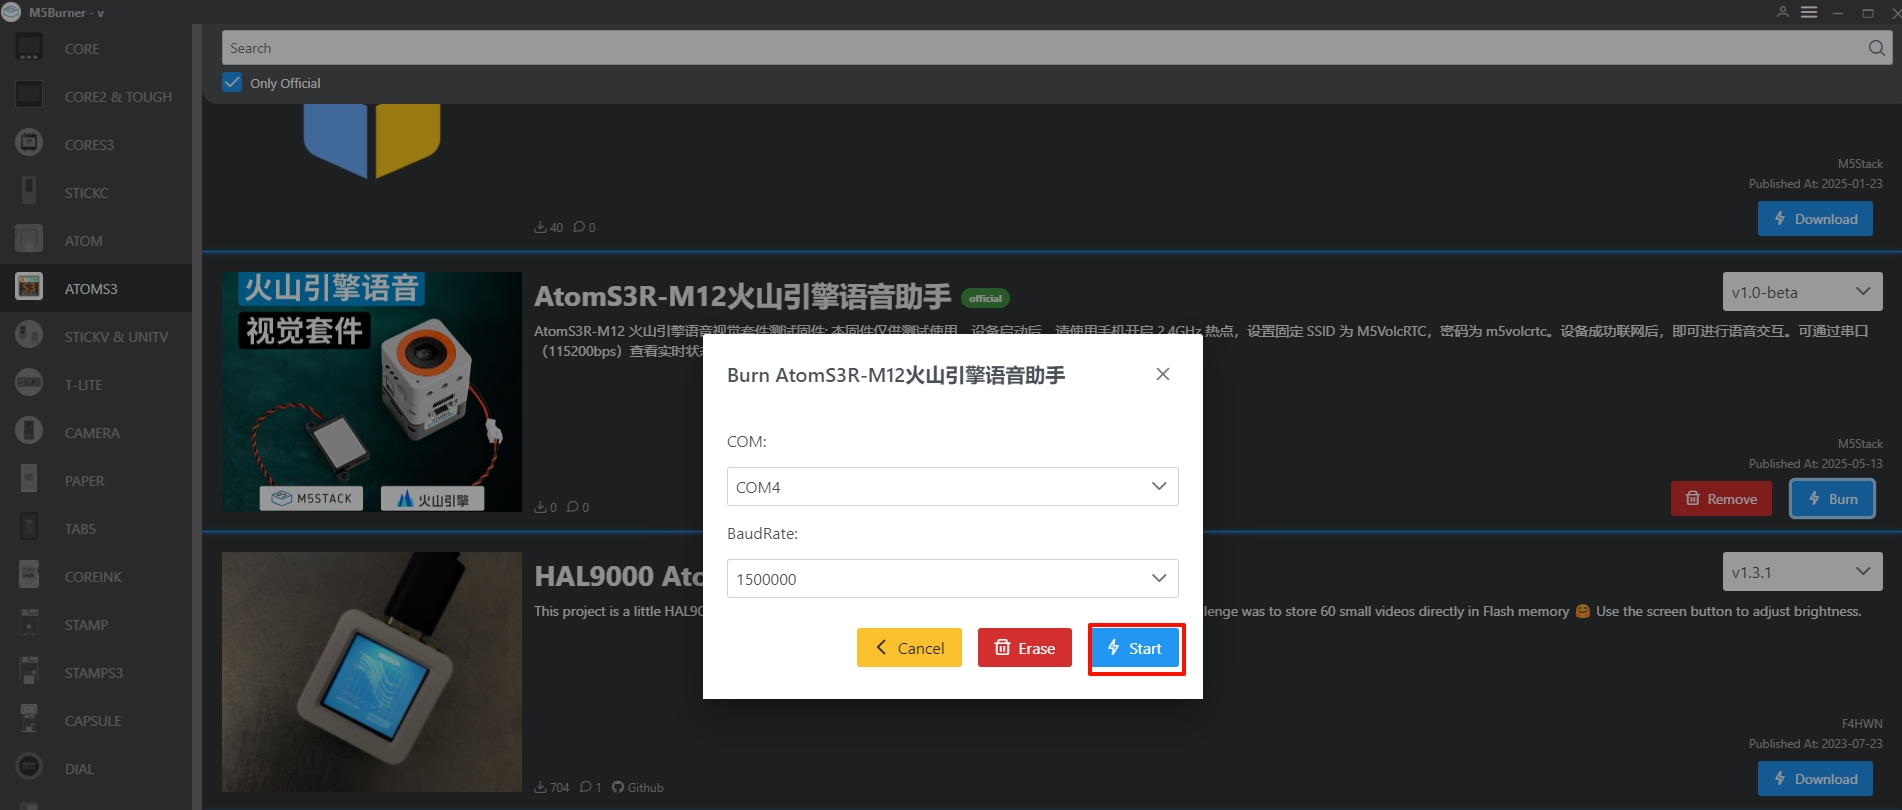Click the ATOMS3 device icon
This screenshot has height=810, width=1902.
[29, 287]
